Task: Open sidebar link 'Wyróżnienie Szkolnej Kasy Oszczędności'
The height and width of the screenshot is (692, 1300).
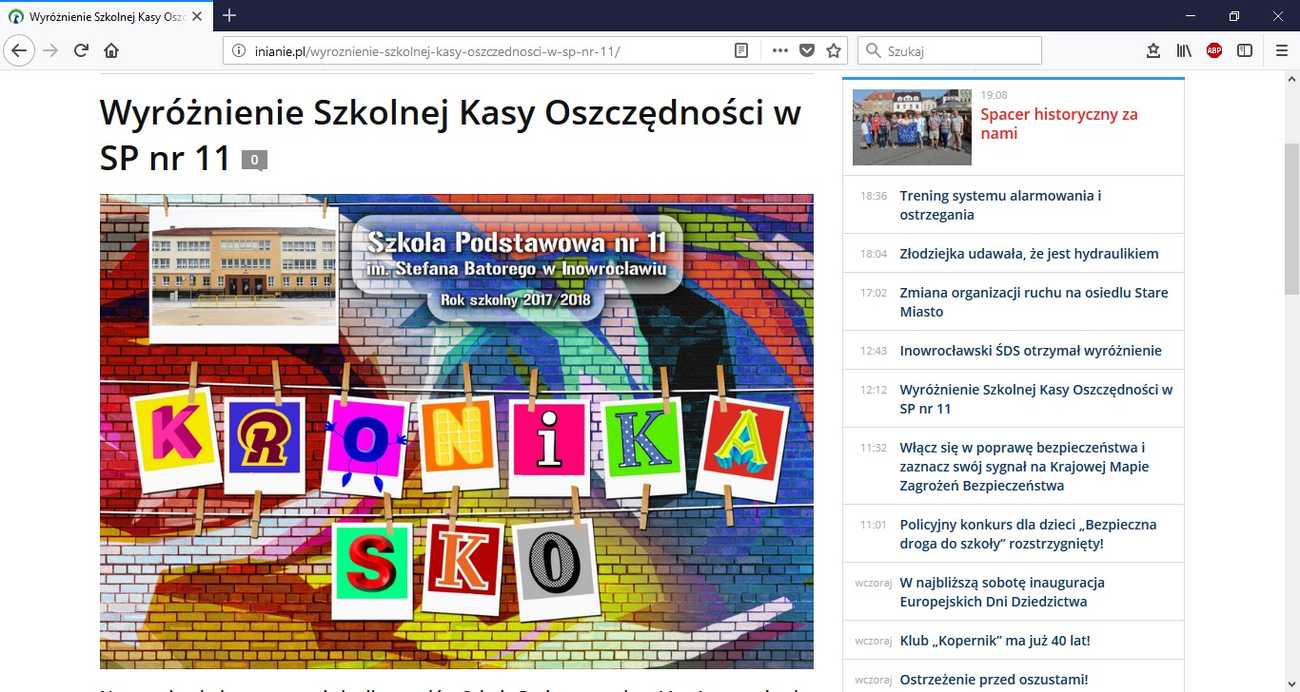Action: tap(1036, 399)
